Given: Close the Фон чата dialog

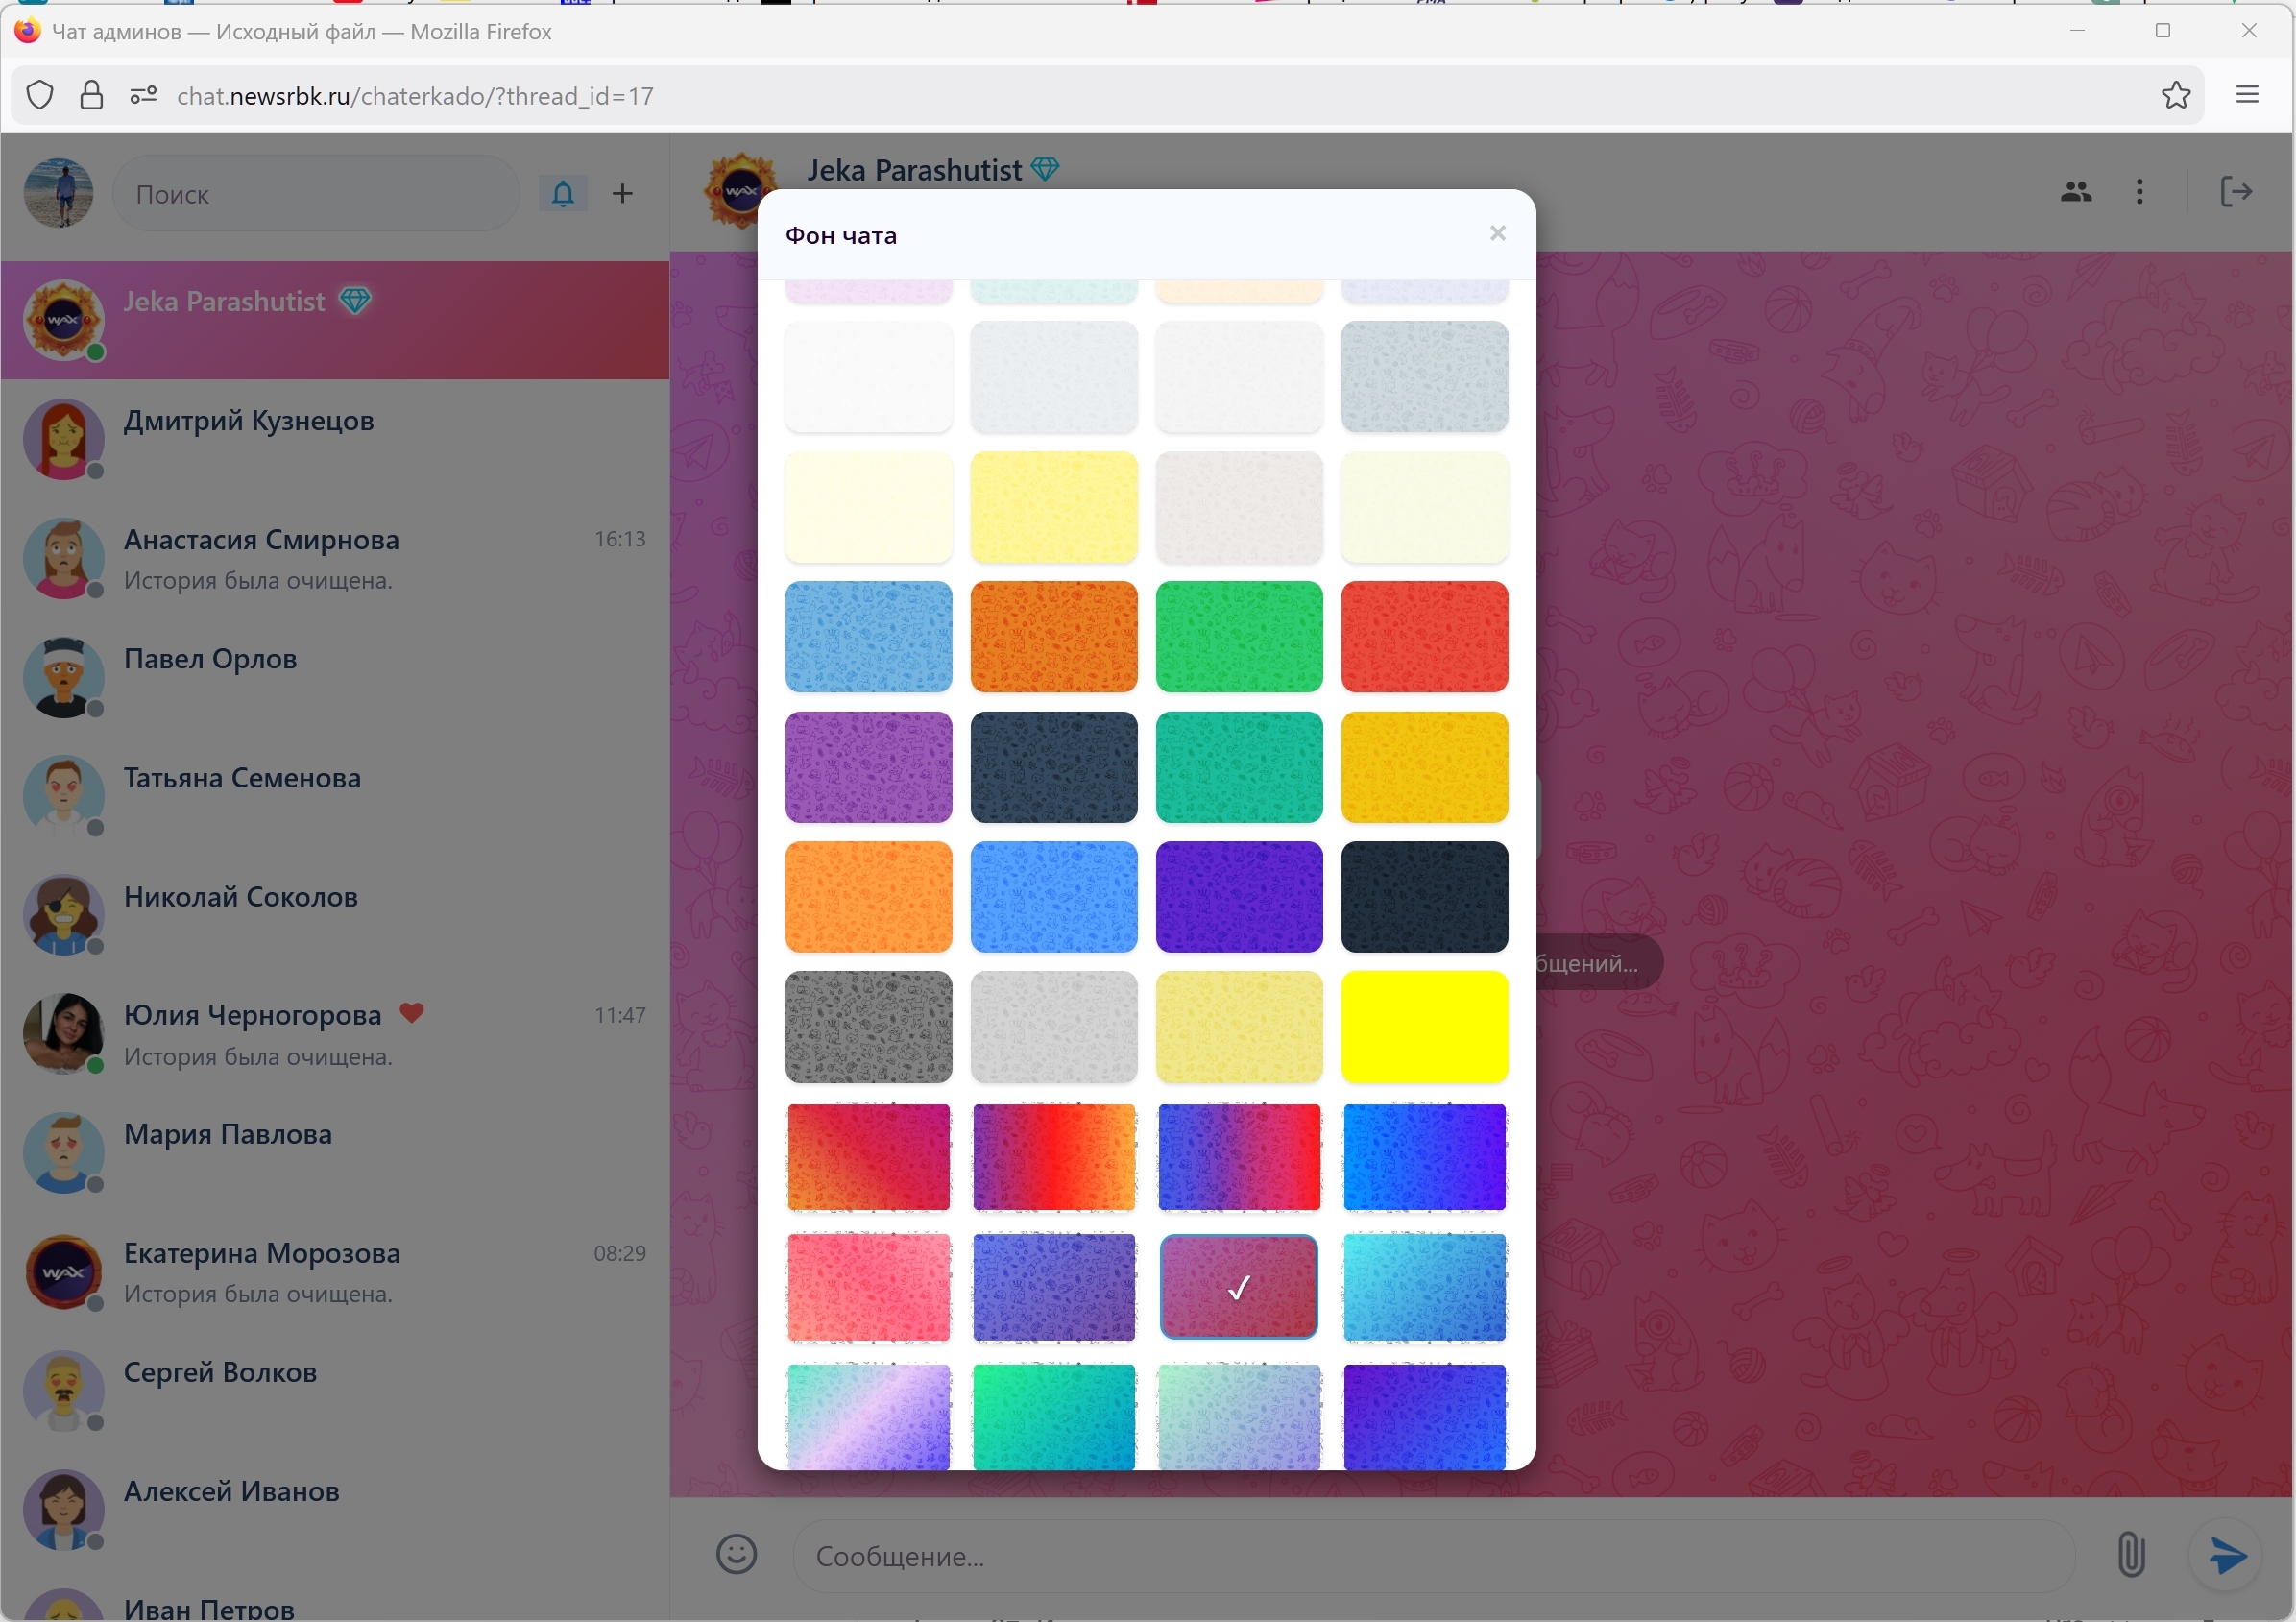Looking at the screenshot, I should pyautogui.click(x=1497, y=233).
